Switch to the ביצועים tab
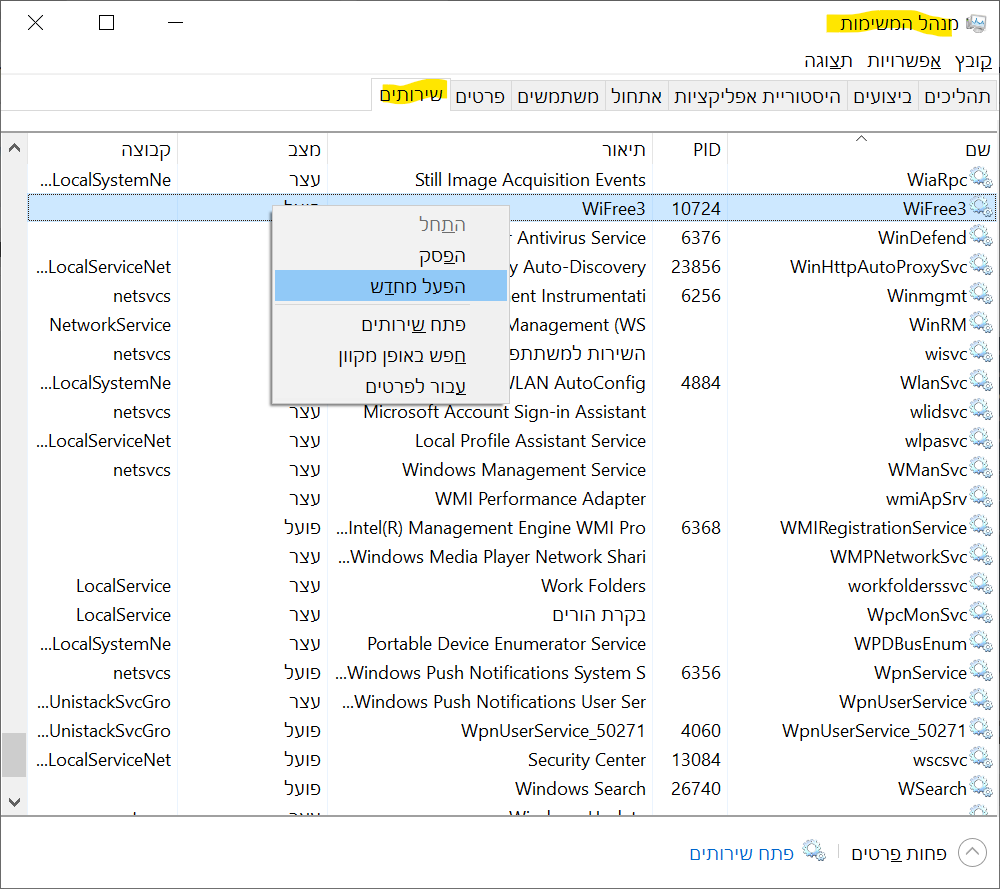 tap(883, 96)
